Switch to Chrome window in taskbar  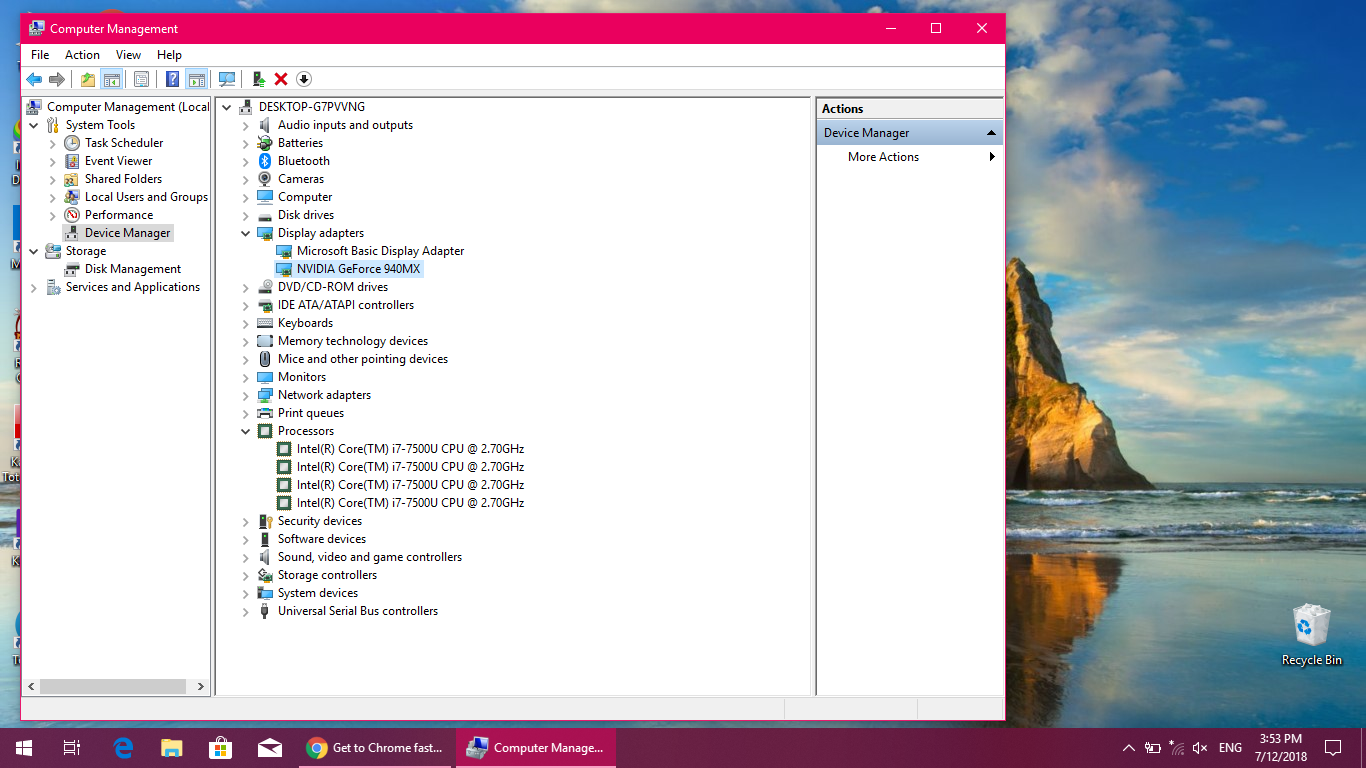tap(374, 748)
